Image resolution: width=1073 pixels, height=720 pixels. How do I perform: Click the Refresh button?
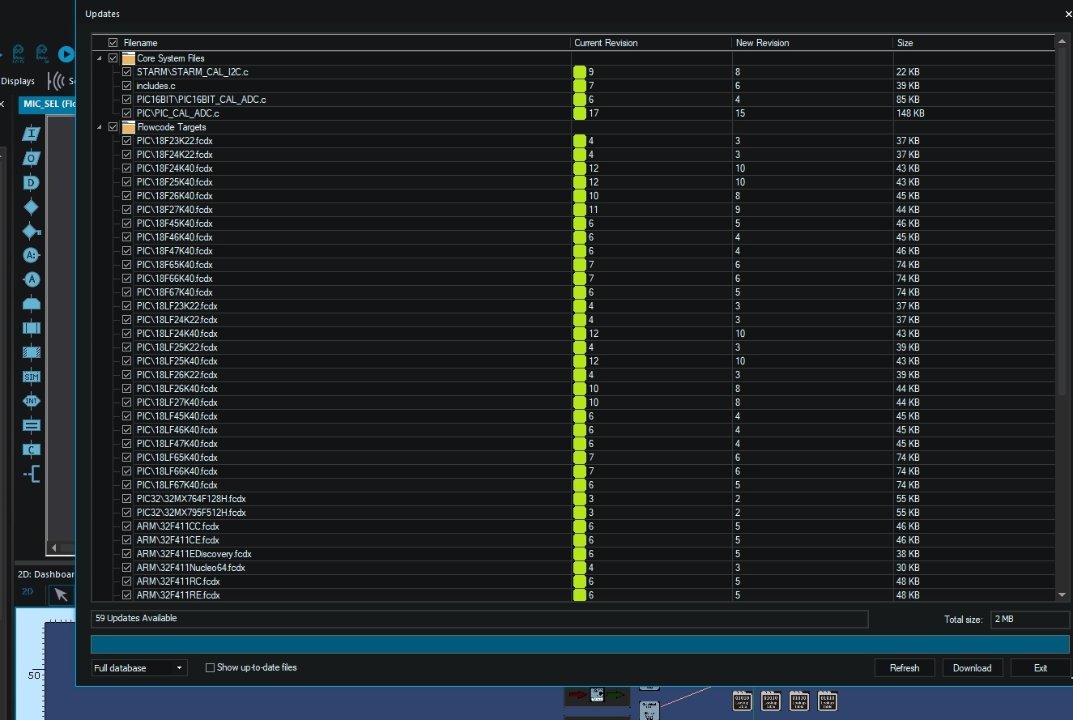coord(904,668)
